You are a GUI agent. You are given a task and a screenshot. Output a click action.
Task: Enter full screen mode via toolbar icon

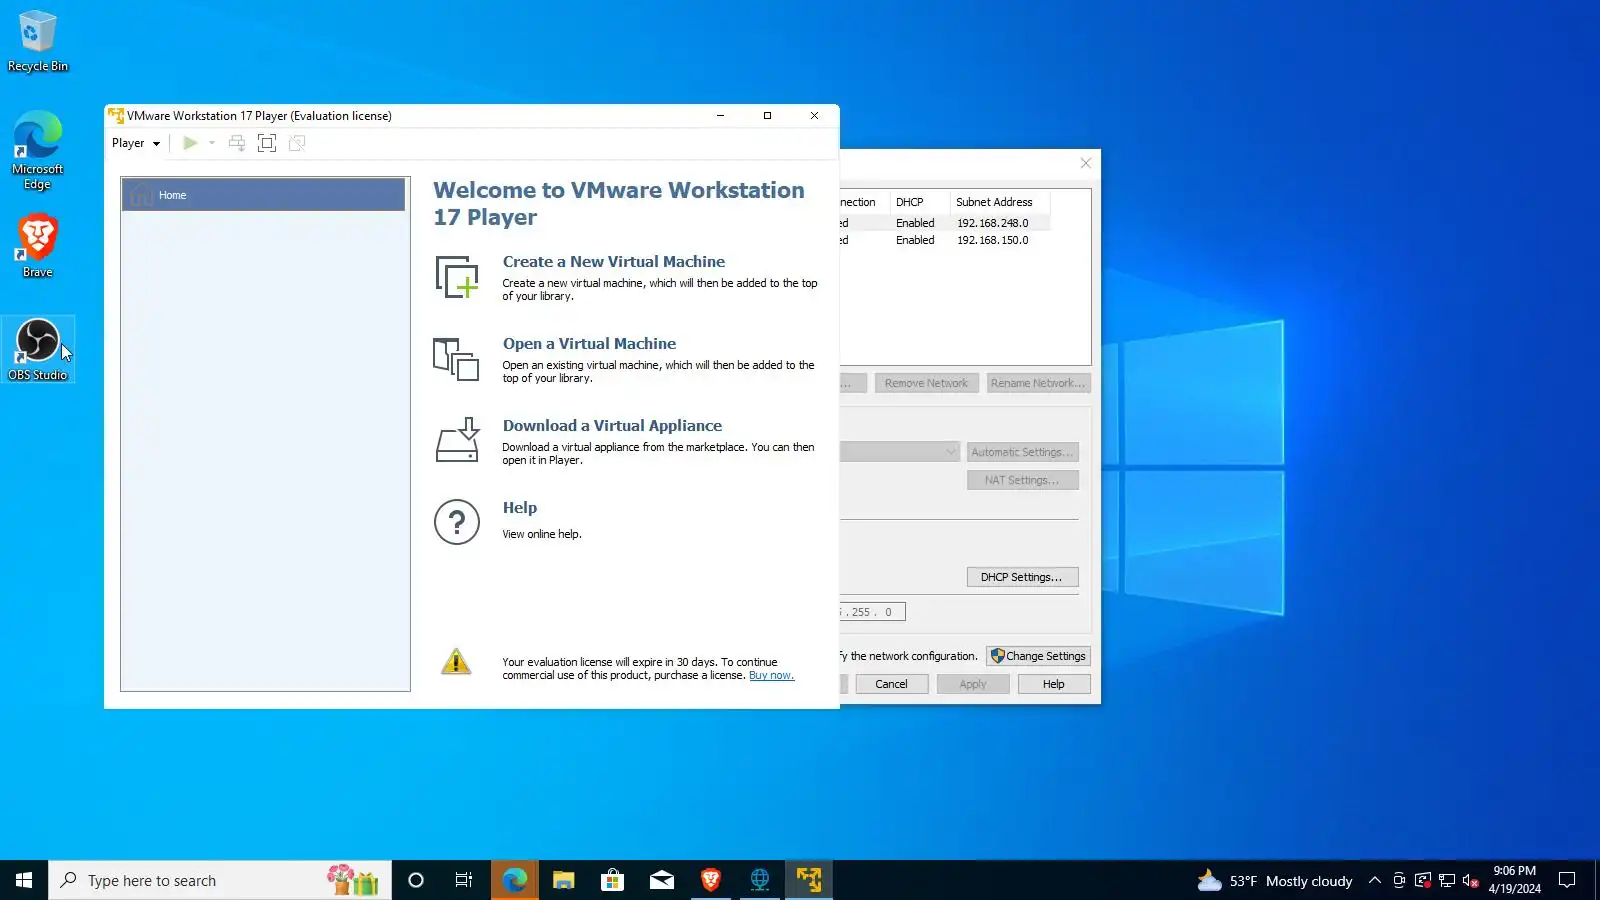[267, 143]
